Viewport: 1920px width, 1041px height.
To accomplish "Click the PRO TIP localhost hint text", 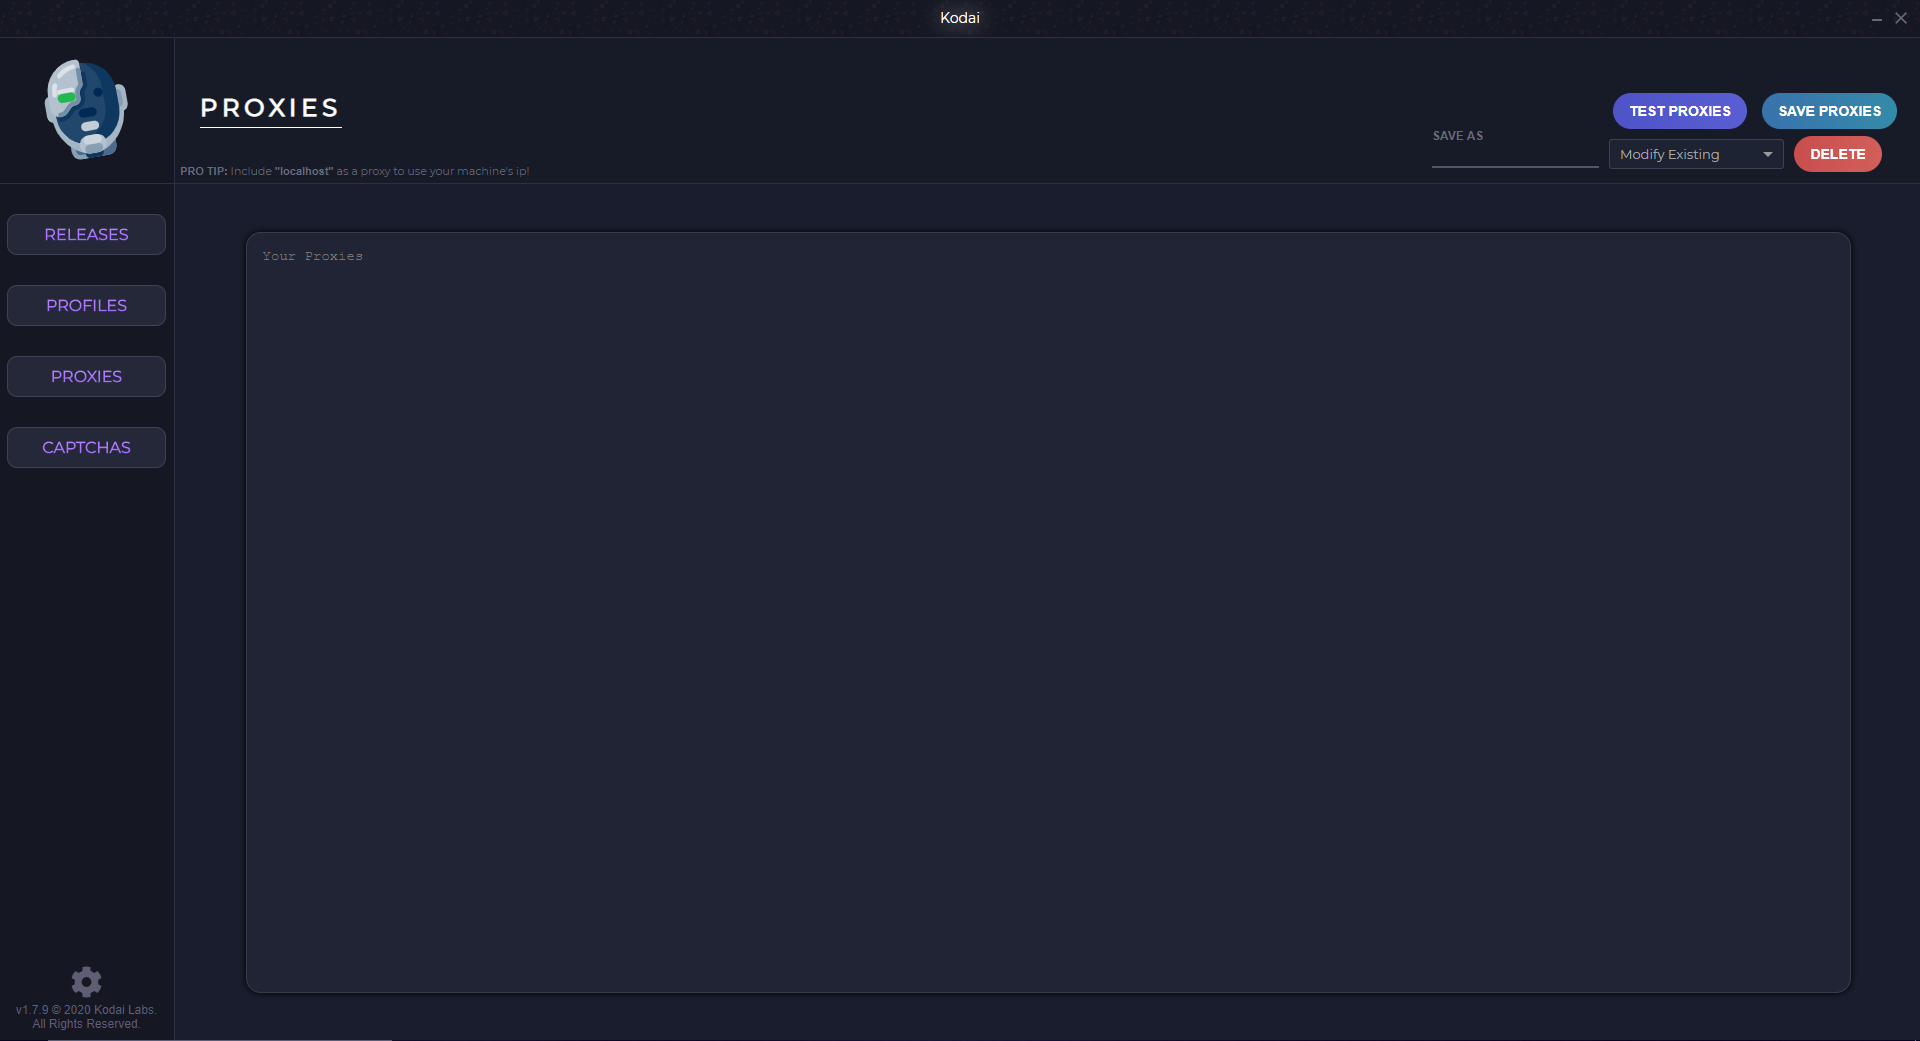I will tap(354, 171).
